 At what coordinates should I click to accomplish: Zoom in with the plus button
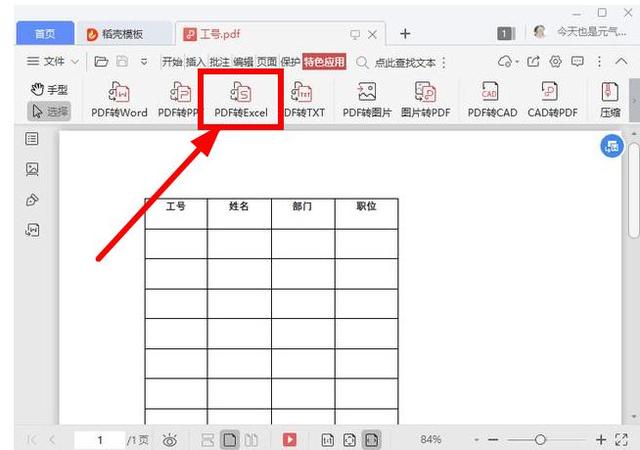click(601, 440)
